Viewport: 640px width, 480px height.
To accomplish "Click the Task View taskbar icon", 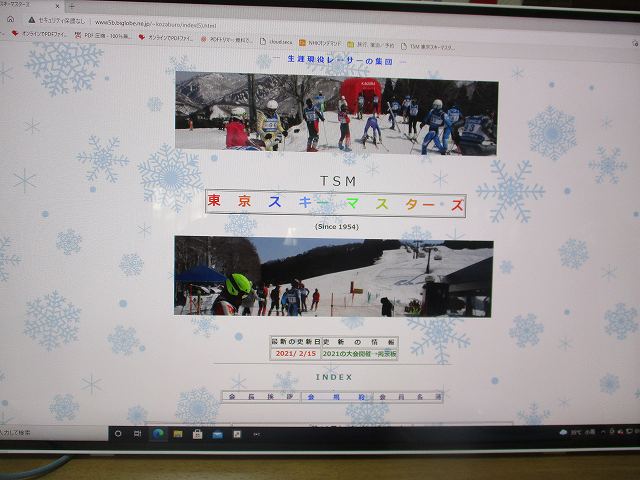I will (x=137, y=433).
